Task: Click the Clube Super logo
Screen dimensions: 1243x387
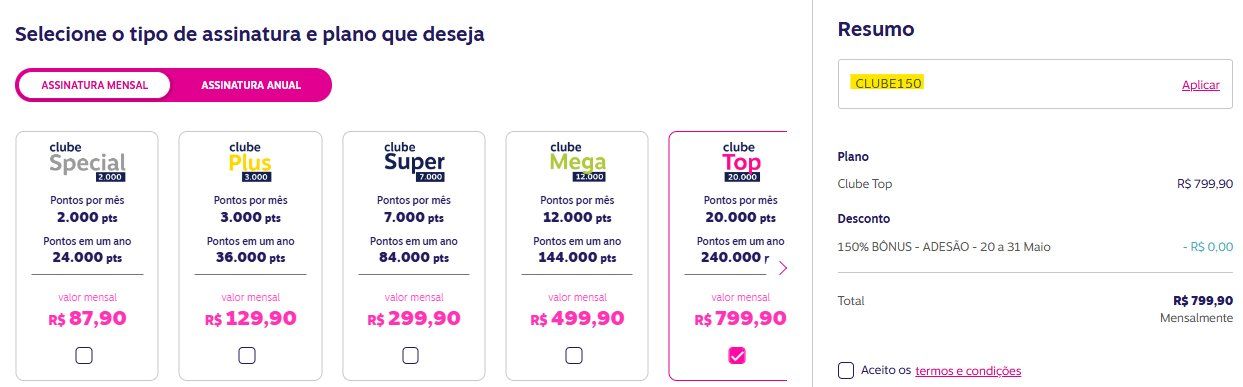Action: pos(414,162)
